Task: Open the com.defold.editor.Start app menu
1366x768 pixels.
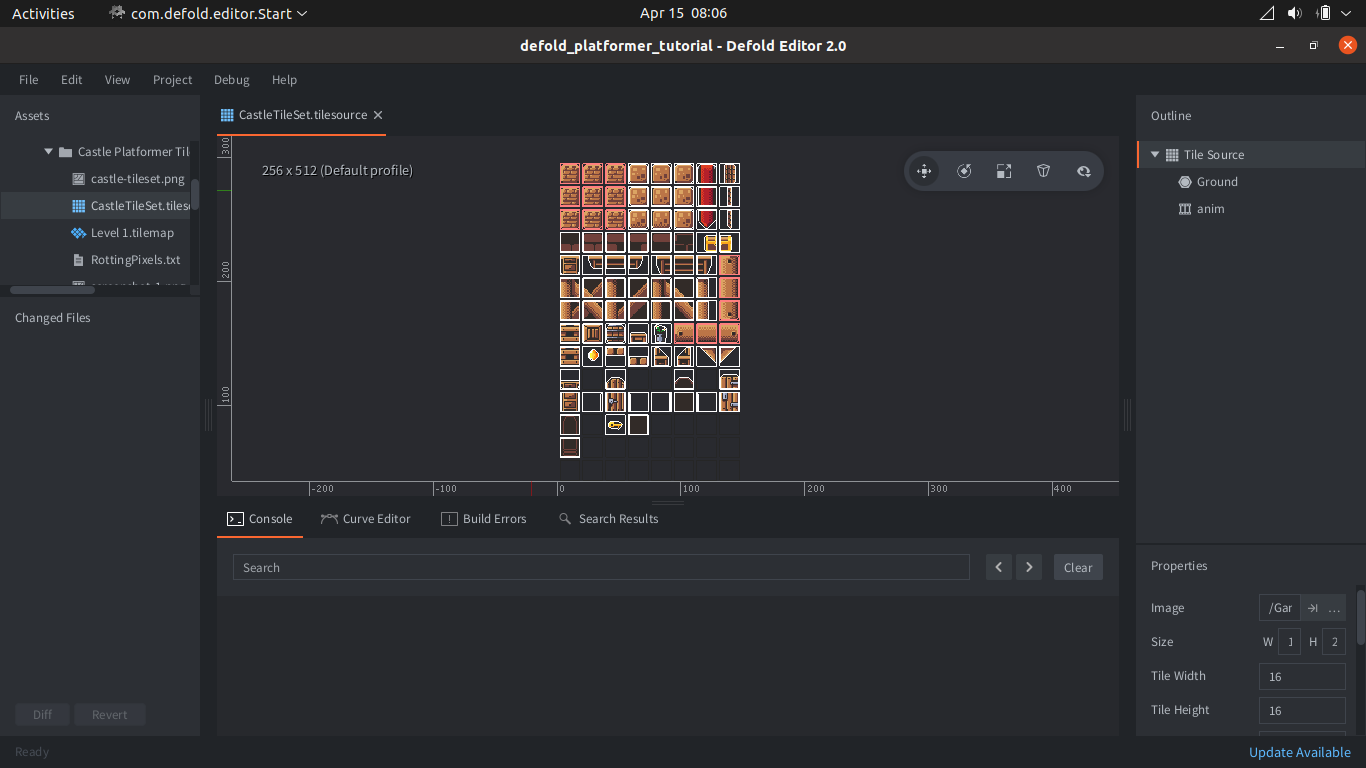Action: pyautogui.click(x=208, y=13)
